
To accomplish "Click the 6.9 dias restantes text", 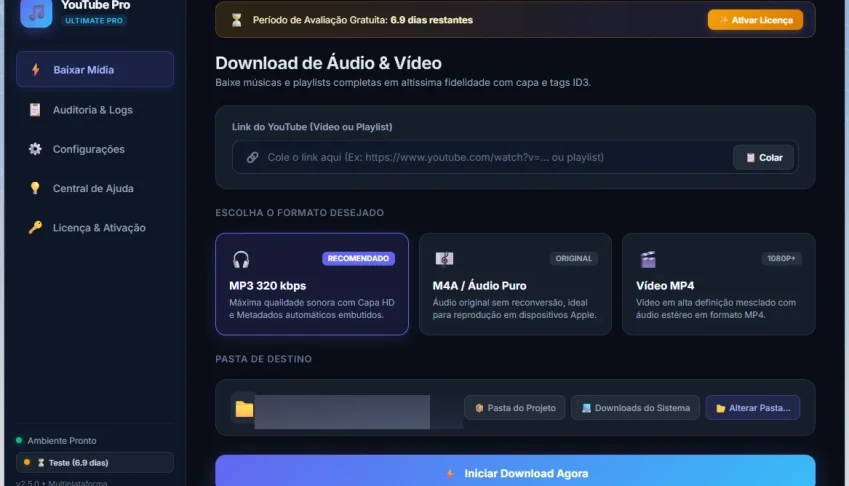I will [x=432, y=20].
